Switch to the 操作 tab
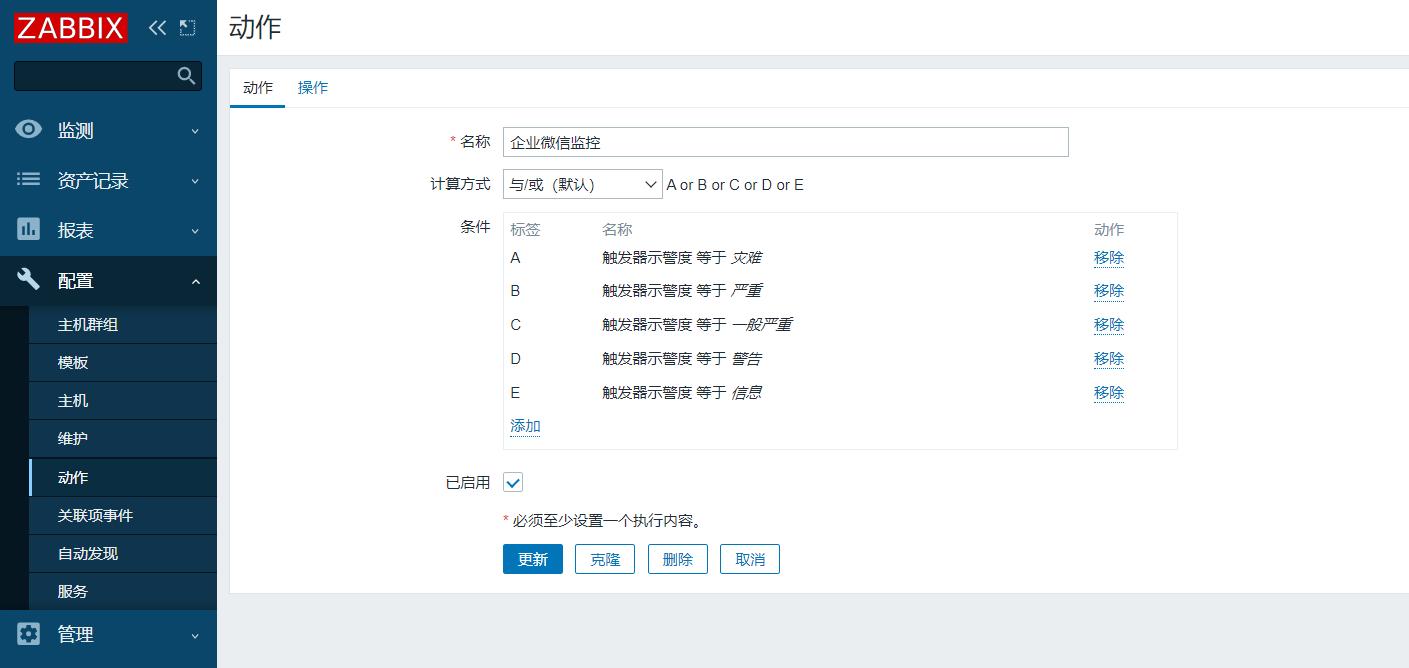Image resolution: width=1409 pixels, height=668 pixels. pos(312,87)
